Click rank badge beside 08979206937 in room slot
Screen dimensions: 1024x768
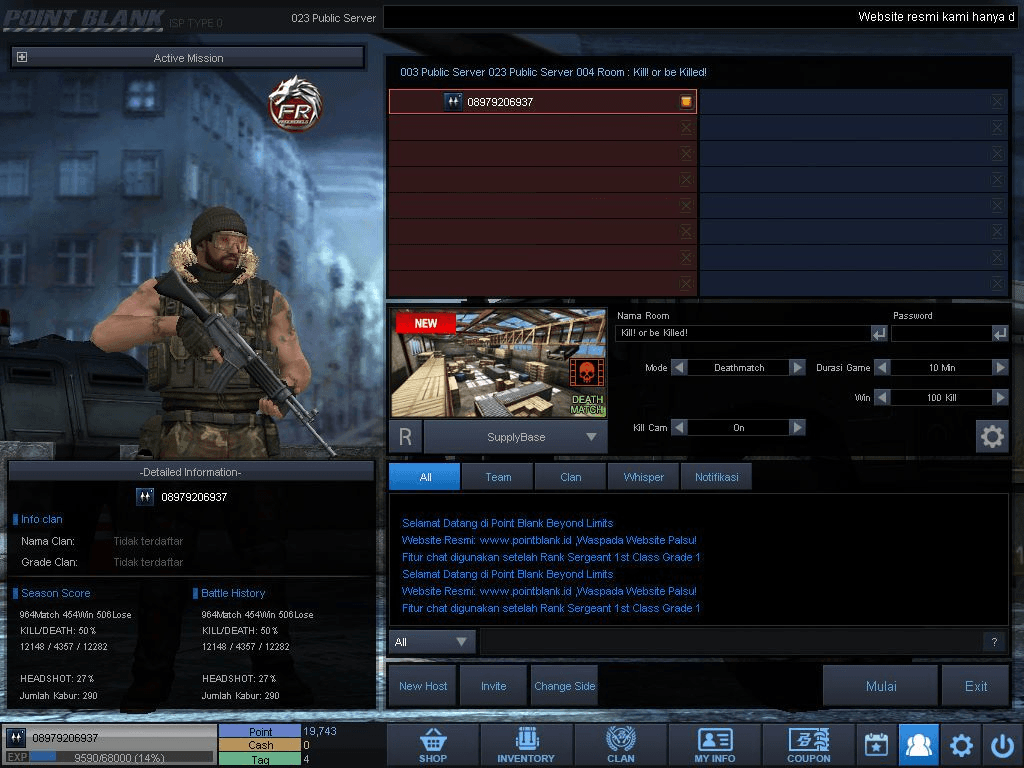point(453,101)
